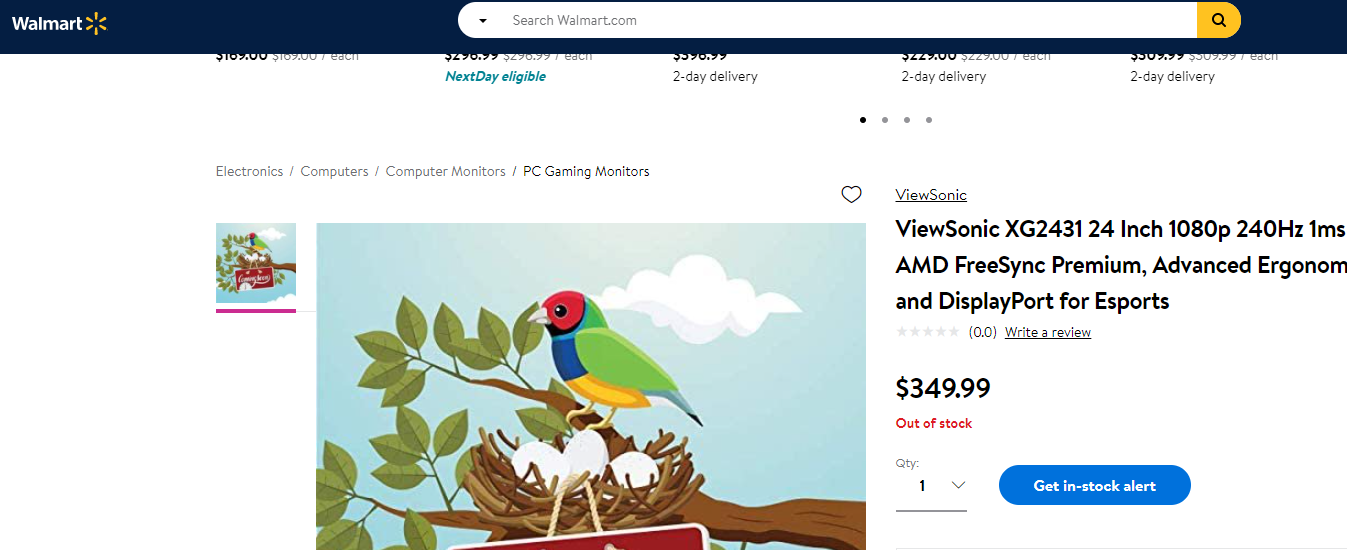This screenshot has height=550, width=1347.
Task: Open PC Gaming Monitors breadcrumb
Action: 586,172
